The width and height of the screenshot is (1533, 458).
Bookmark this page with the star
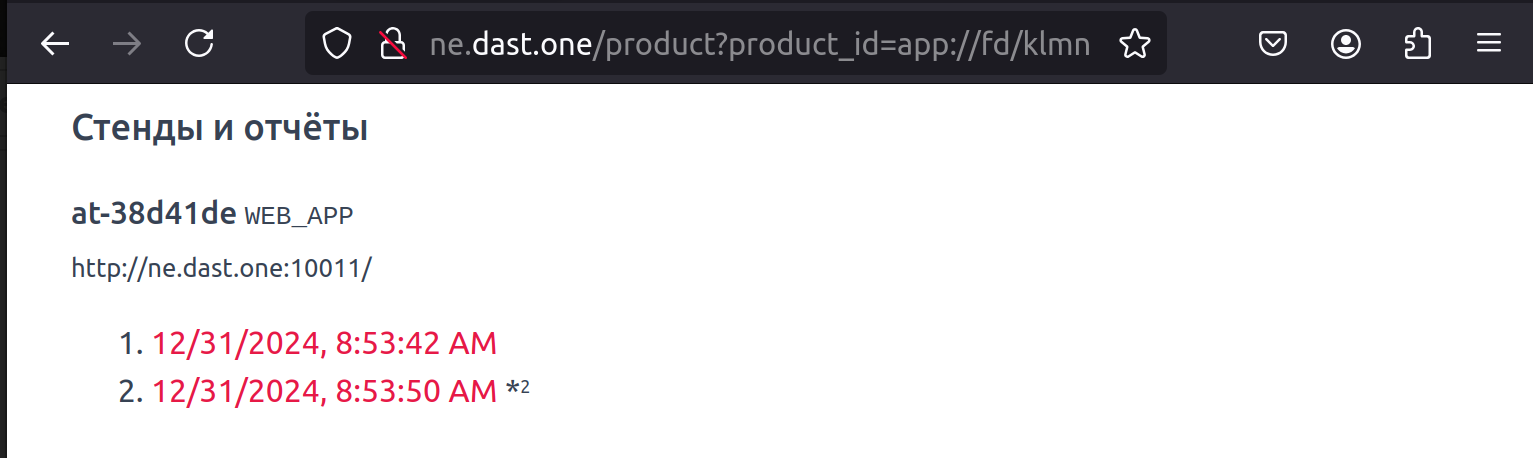coord(1134,43)
